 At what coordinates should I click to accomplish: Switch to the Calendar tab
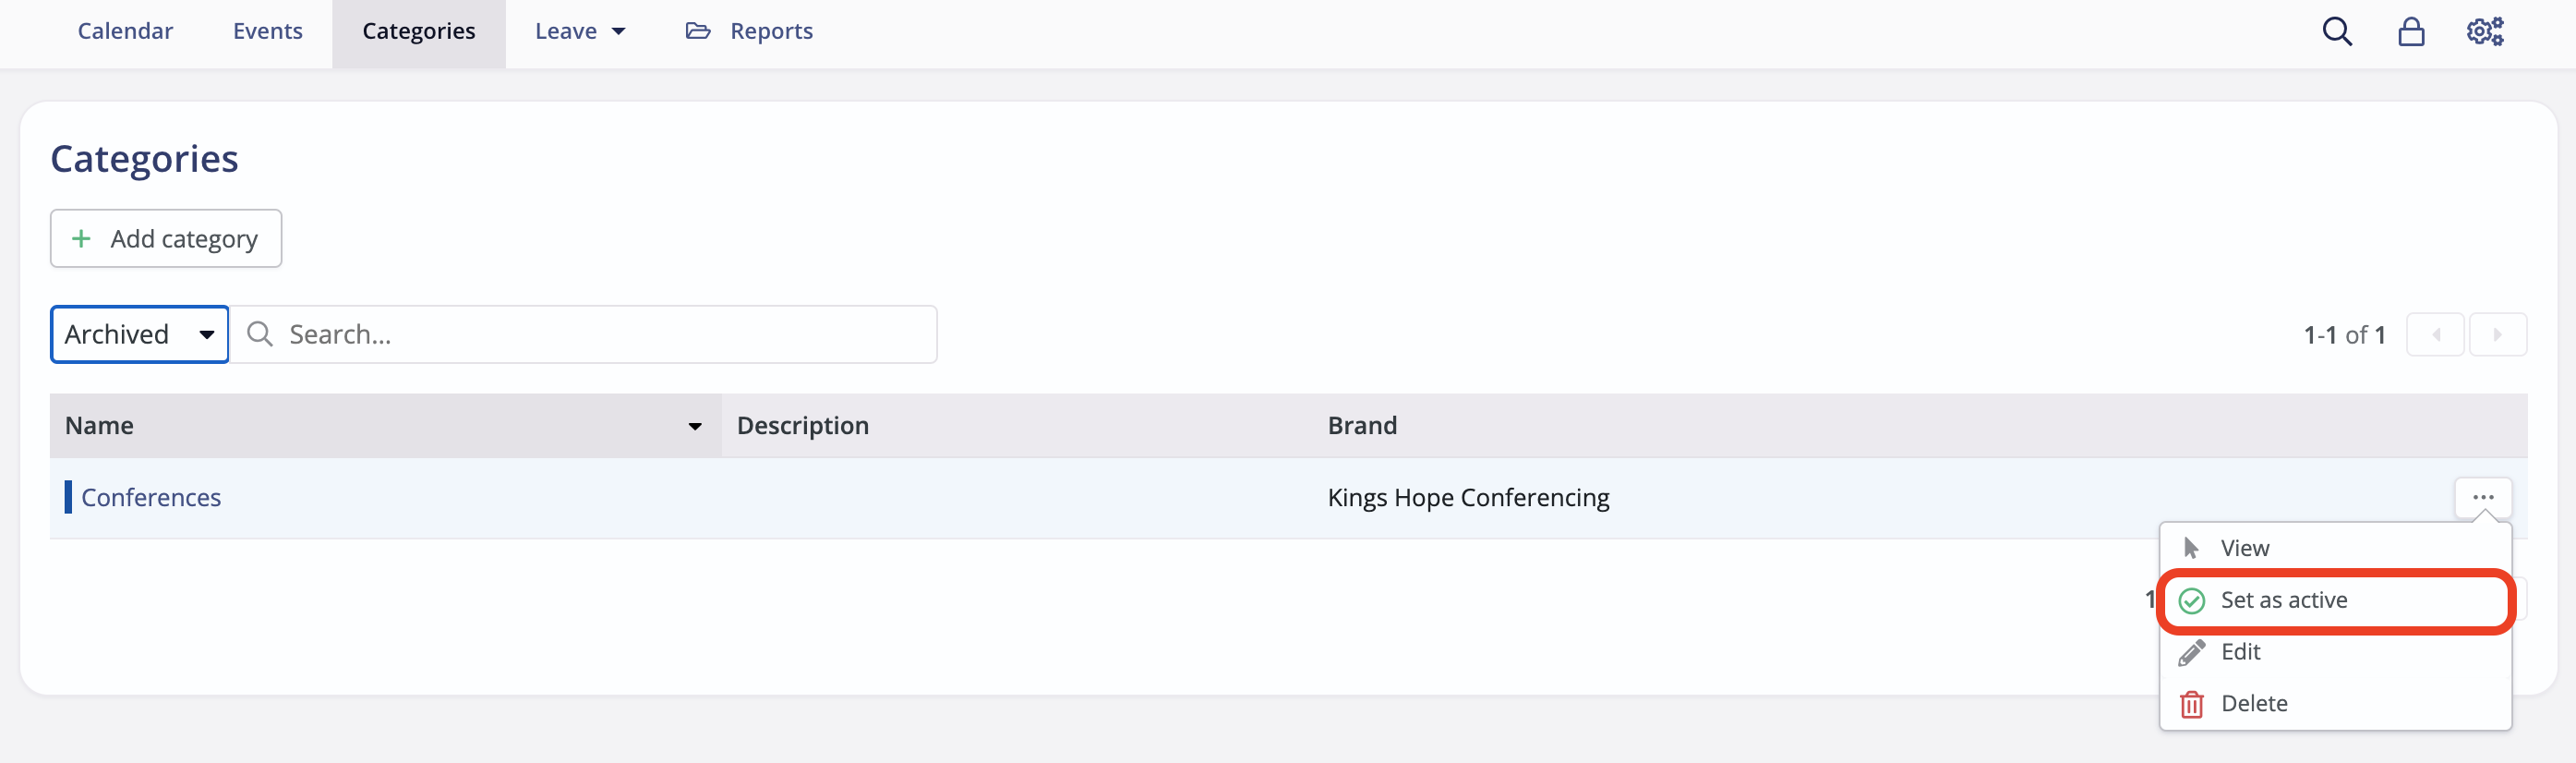pos(125,31)
